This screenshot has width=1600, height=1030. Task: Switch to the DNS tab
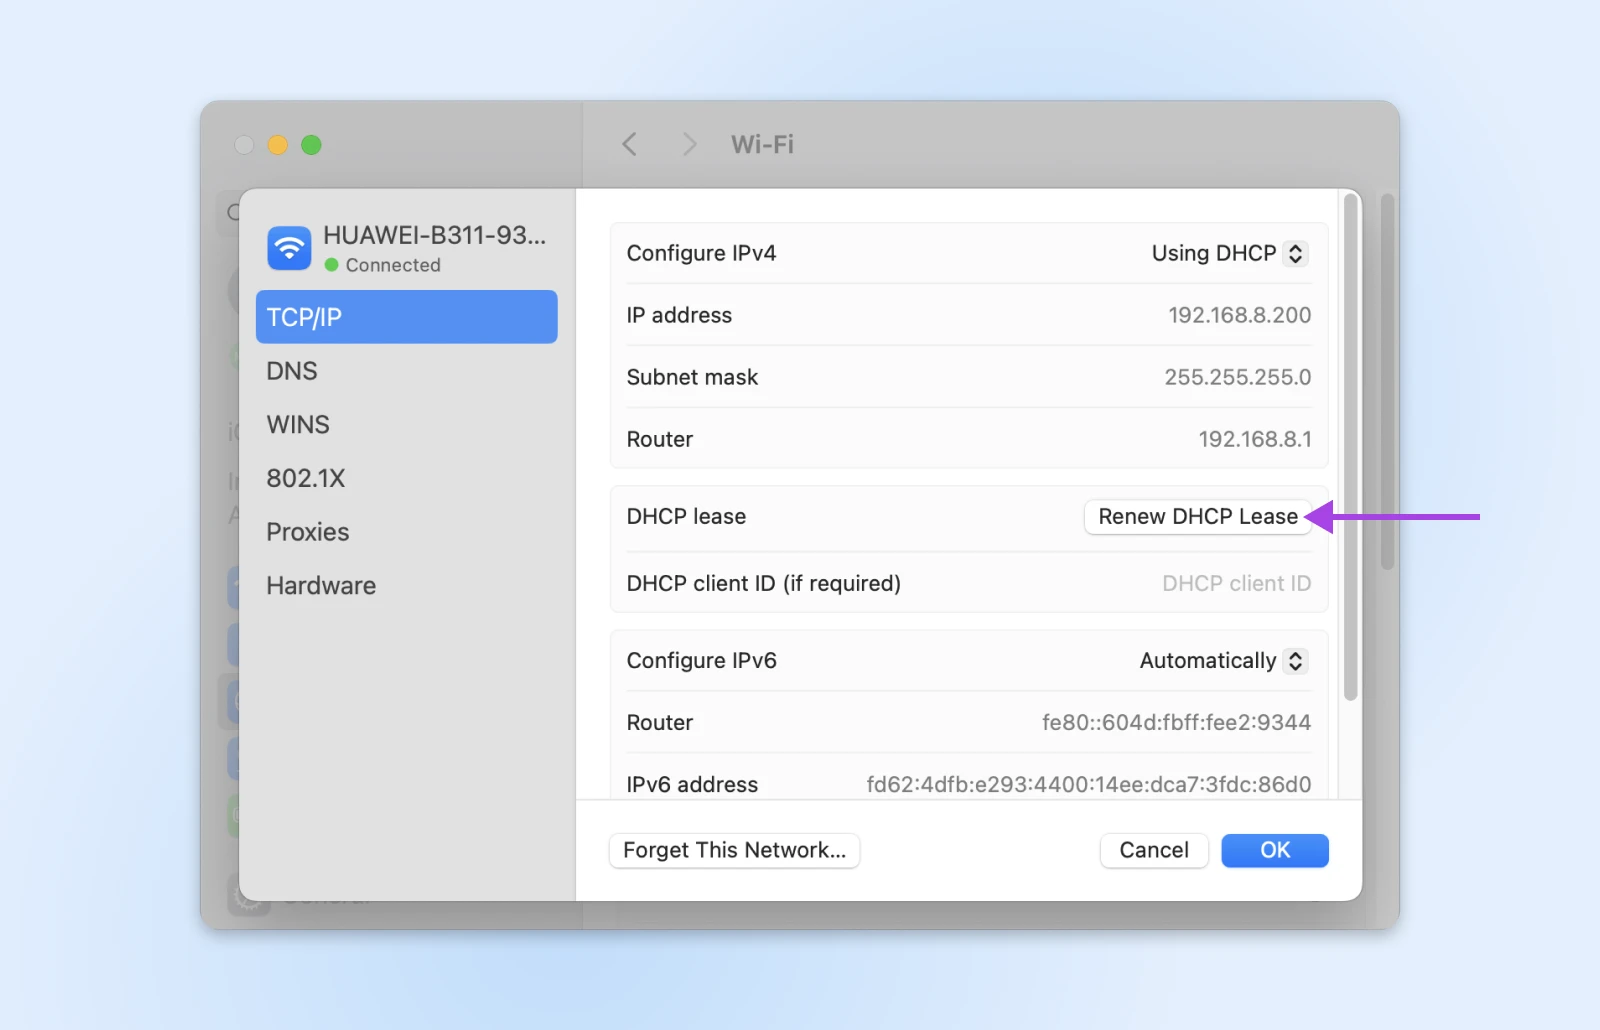tap(292, 371)
